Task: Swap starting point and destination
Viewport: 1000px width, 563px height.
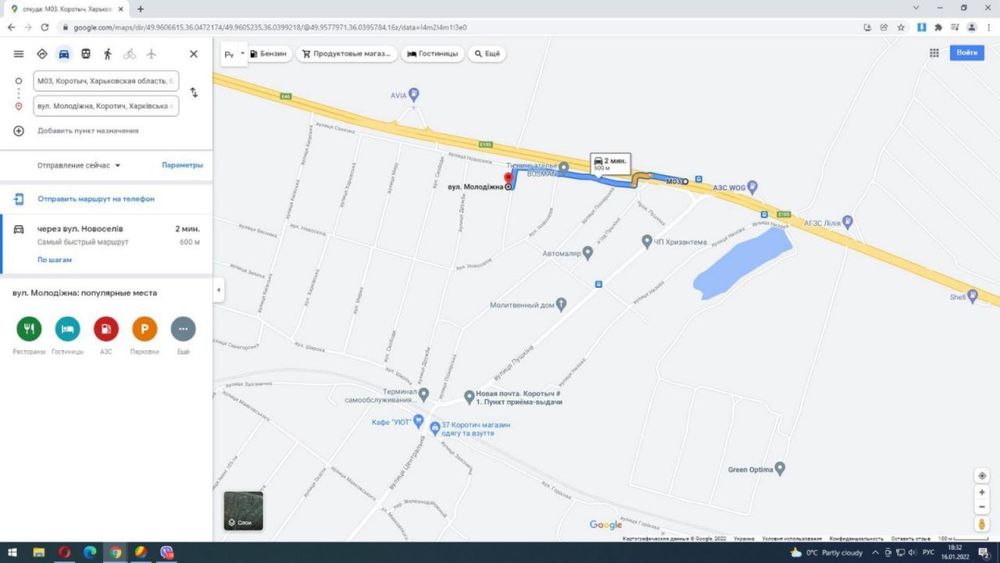Action: (x=194, y=93)
